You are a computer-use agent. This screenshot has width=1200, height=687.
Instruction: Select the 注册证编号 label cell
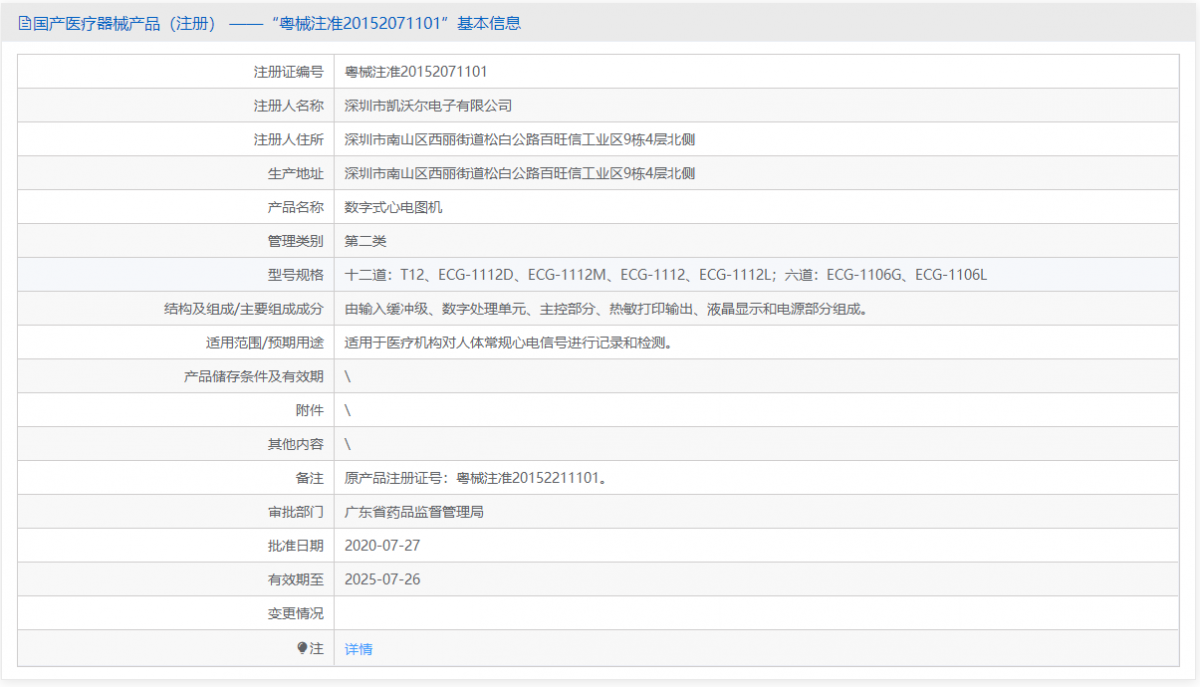click(x=176, y=72)
